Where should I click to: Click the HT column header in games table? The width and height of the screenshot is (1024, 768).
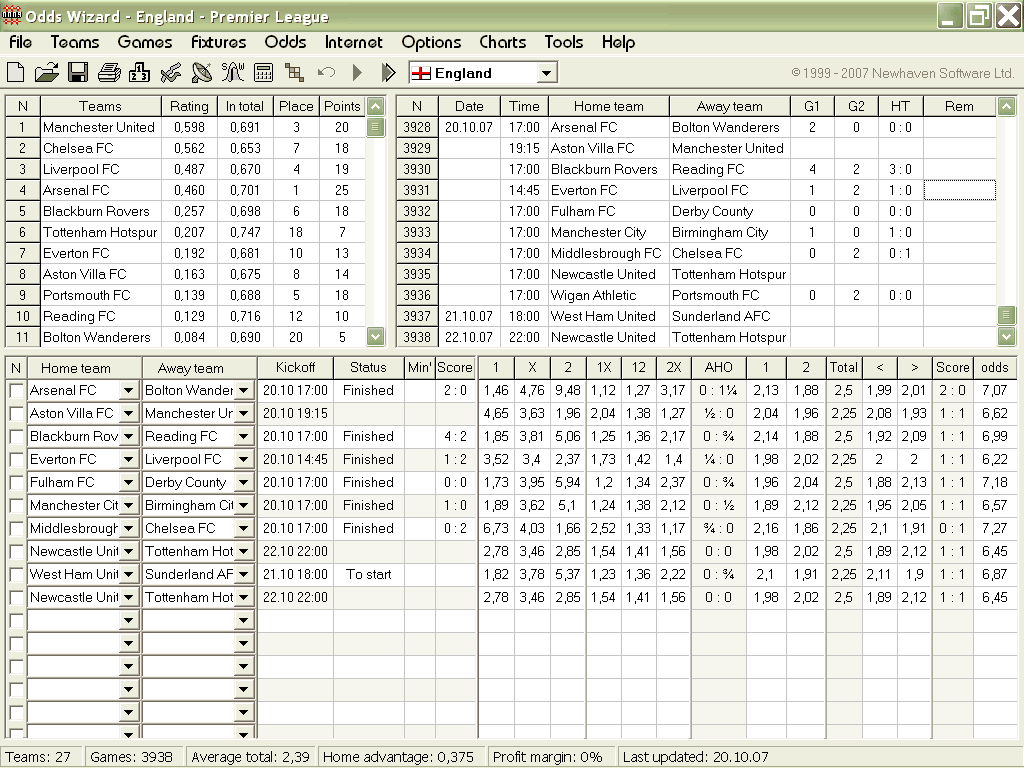(900, 106)
